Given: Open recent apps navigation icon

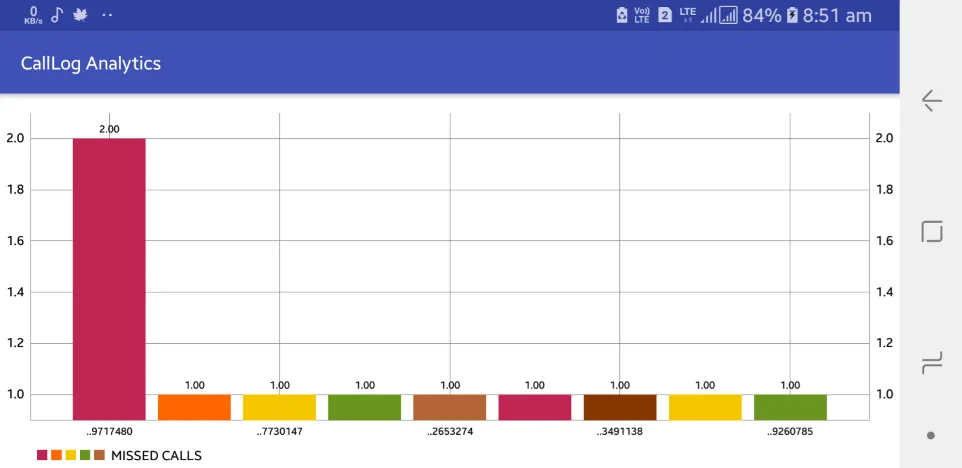Looking at the screenshot, I should [x=931, y=363].
